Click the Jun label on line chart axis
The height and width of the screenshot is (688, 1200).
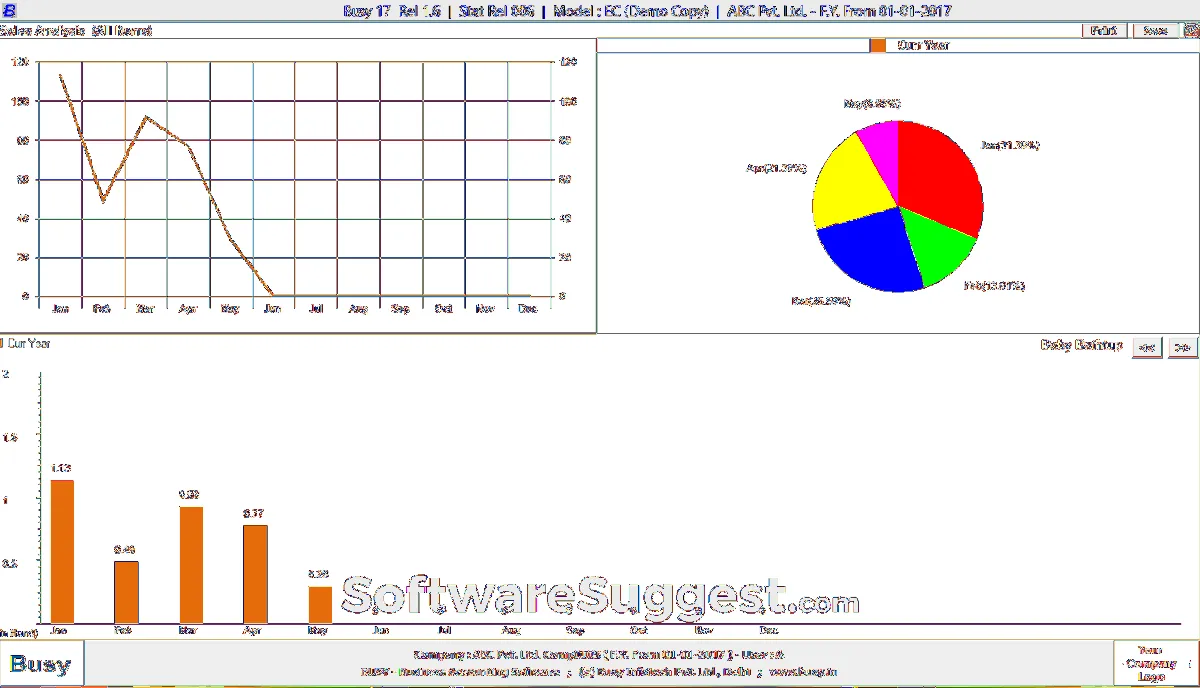273,309
